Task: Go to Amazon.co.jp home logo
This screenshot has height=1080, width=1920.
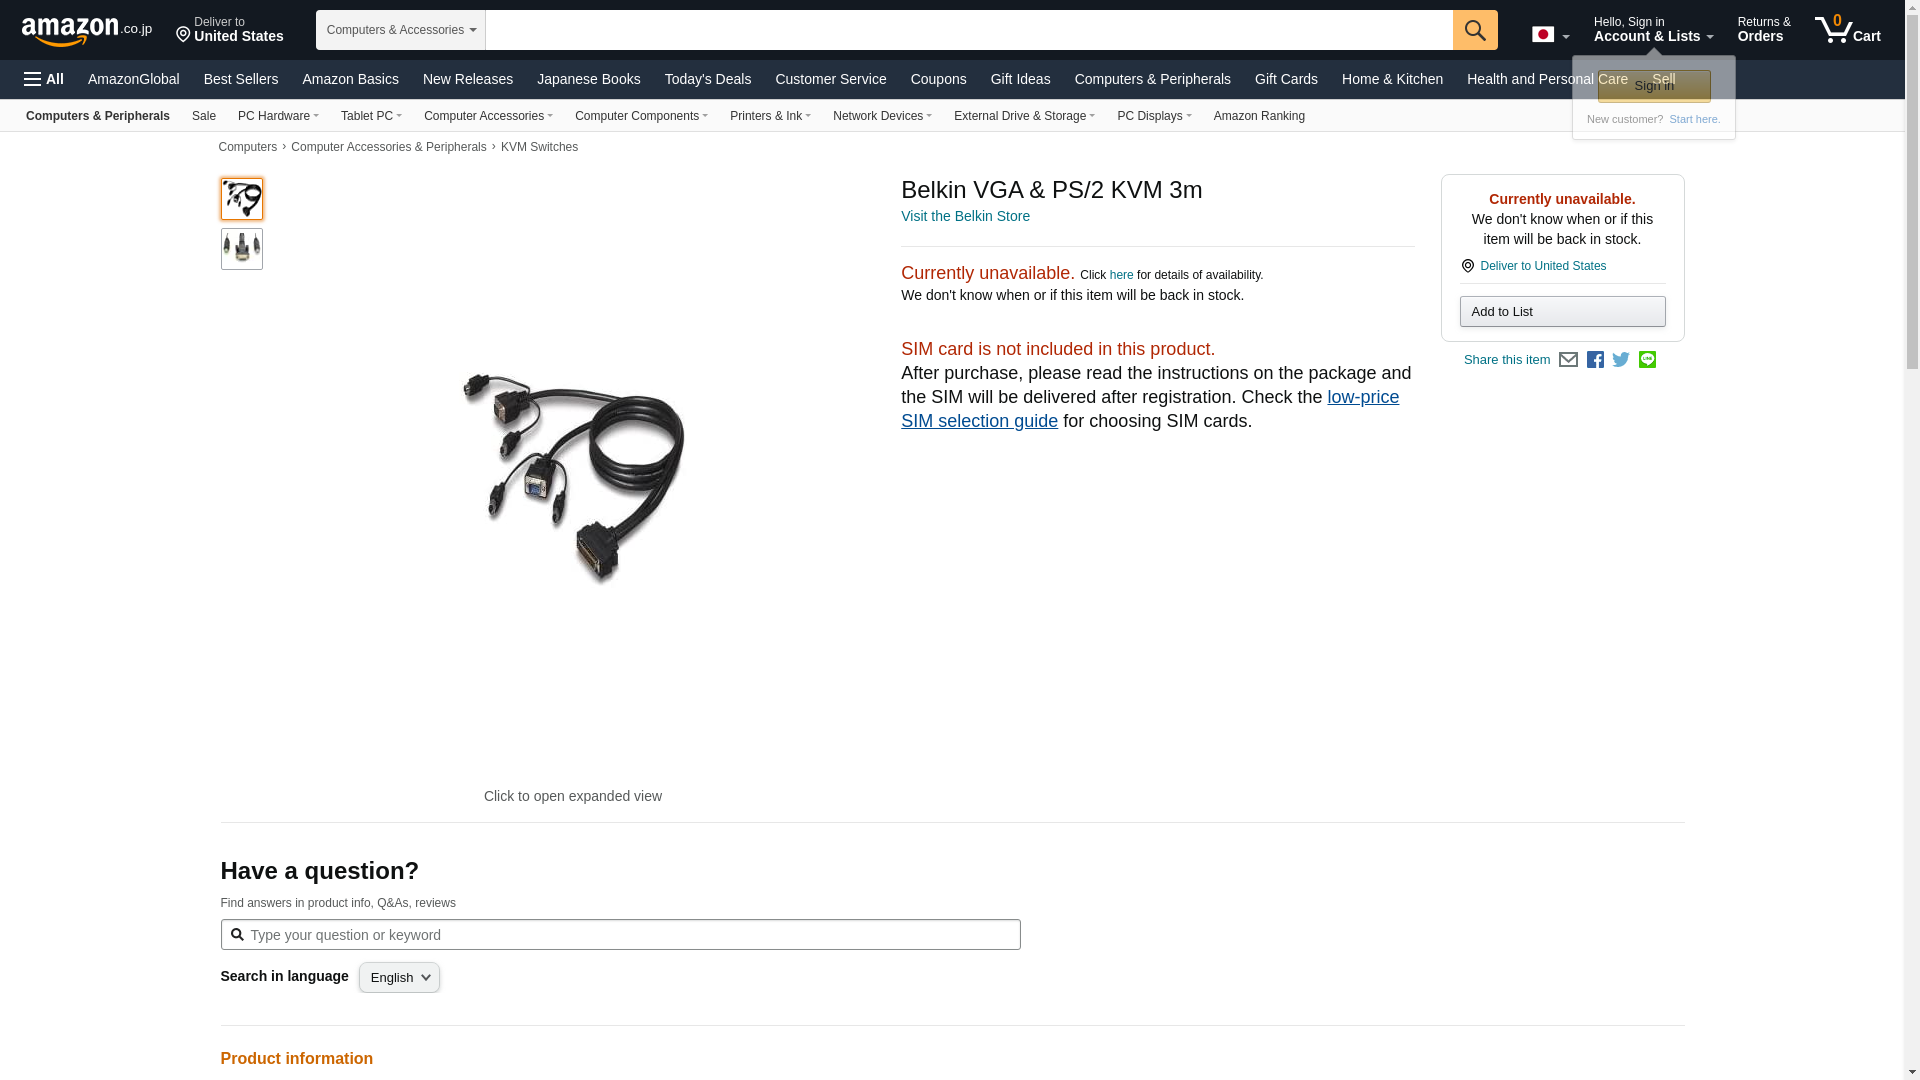Action: [87, 30]
